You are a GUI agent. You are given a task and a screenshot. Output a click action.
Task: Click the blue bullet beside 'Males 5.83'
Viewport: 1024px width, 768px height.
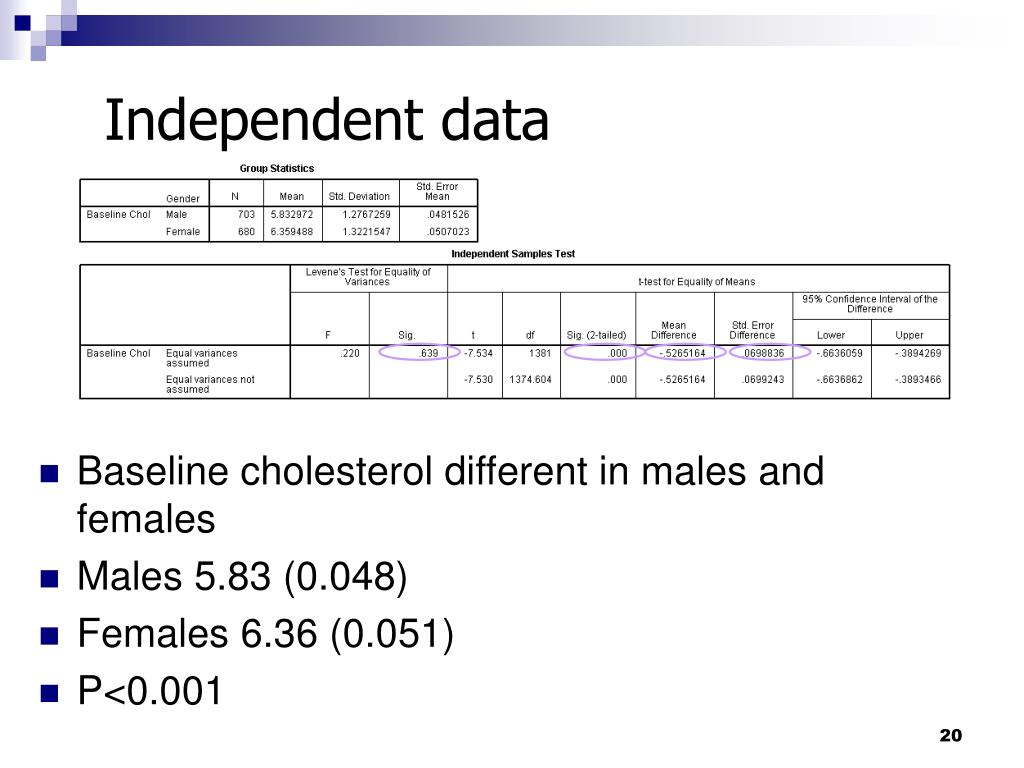tap(50, 579)
